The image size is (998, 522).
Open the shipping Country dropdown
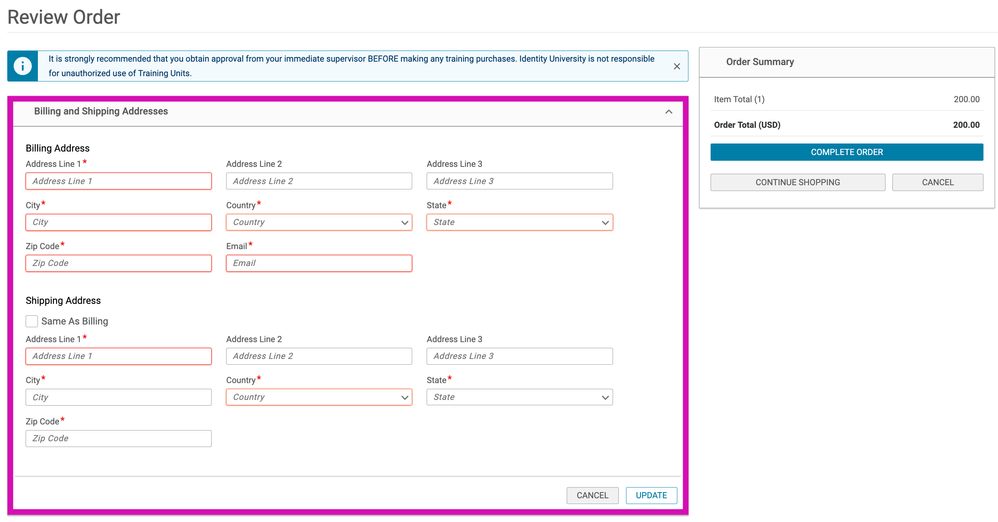[318, 397]
